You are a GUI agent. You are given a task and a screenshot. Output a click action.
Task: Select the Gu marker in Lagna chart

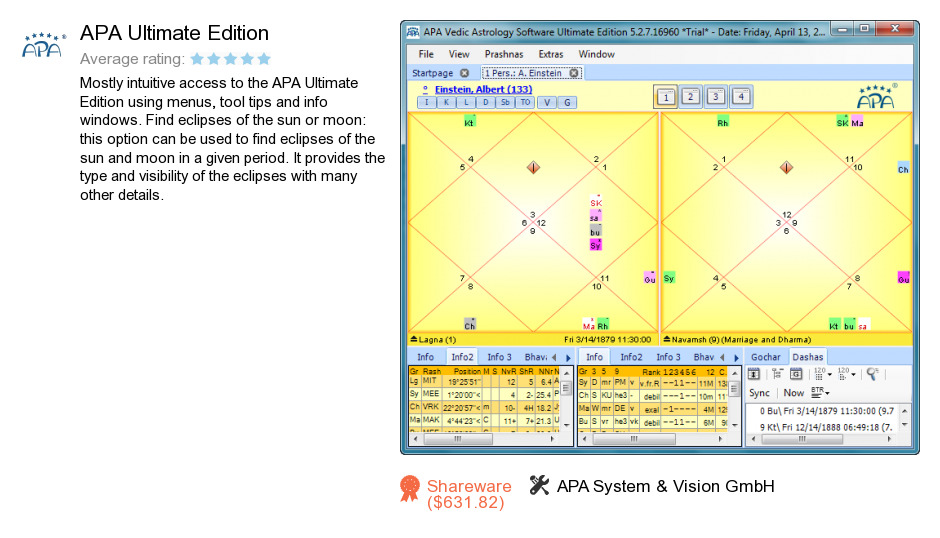(649, 278)
